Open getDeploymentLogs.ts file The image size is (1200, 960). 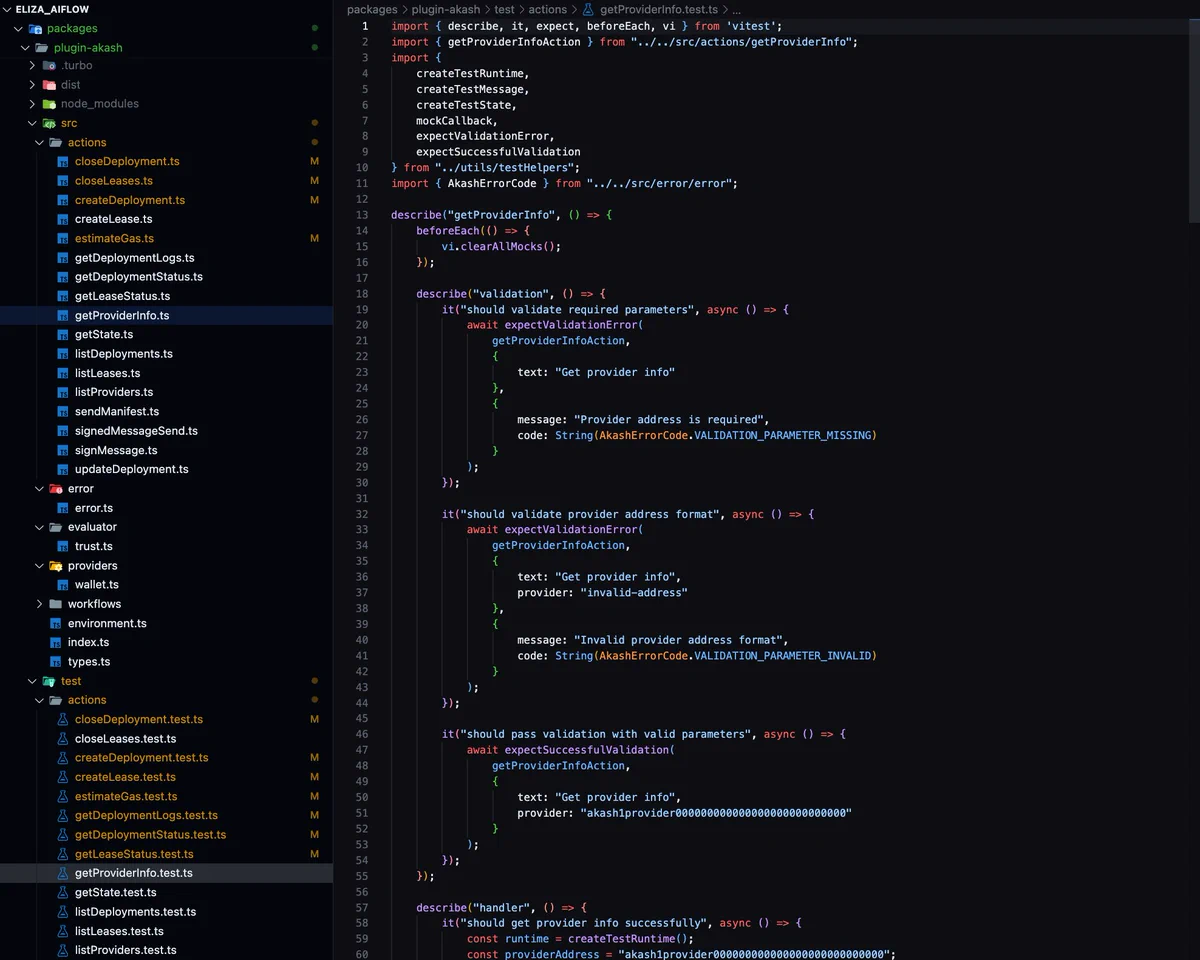[135, 258]
